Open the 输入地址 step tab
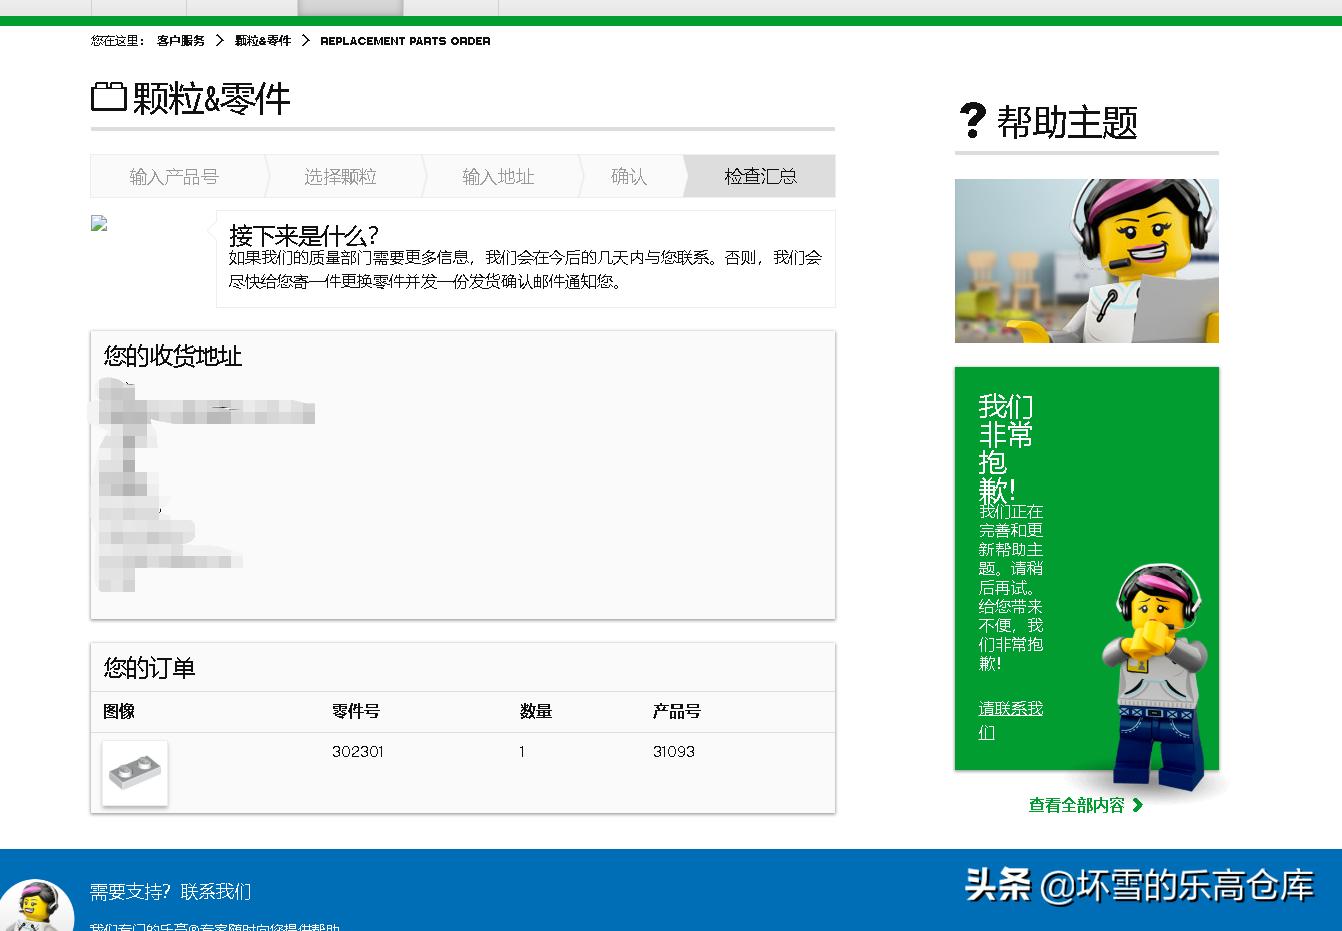The width and height of the screenshot is (1342, 931). tap(497, 176)
